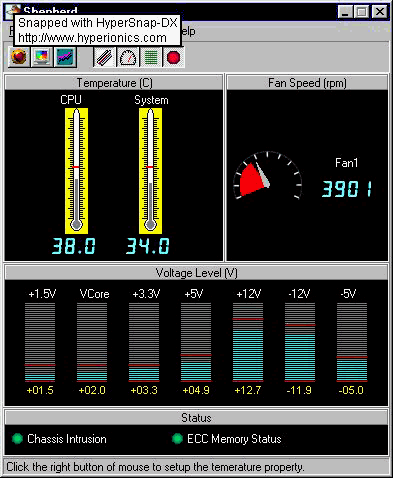The width and height of the screenshot is (393, 478).
Task: Click the Fan1 speed dial gauge
Action: tap(268, 176)
